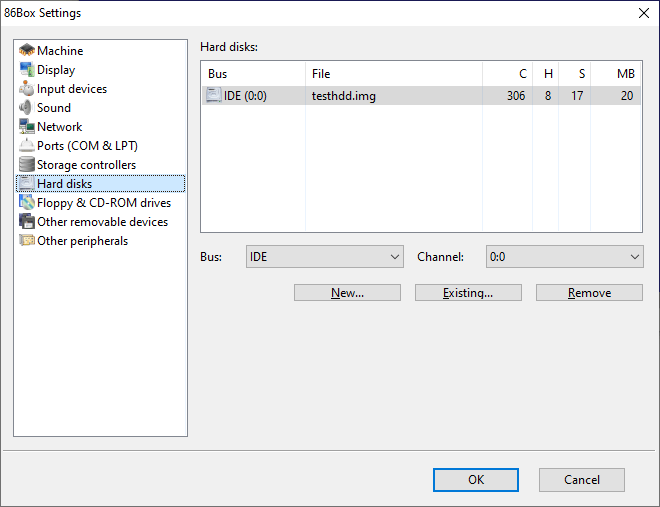Select the Network category icon
This screenshot has height=507, width=660.
[27, 127]
